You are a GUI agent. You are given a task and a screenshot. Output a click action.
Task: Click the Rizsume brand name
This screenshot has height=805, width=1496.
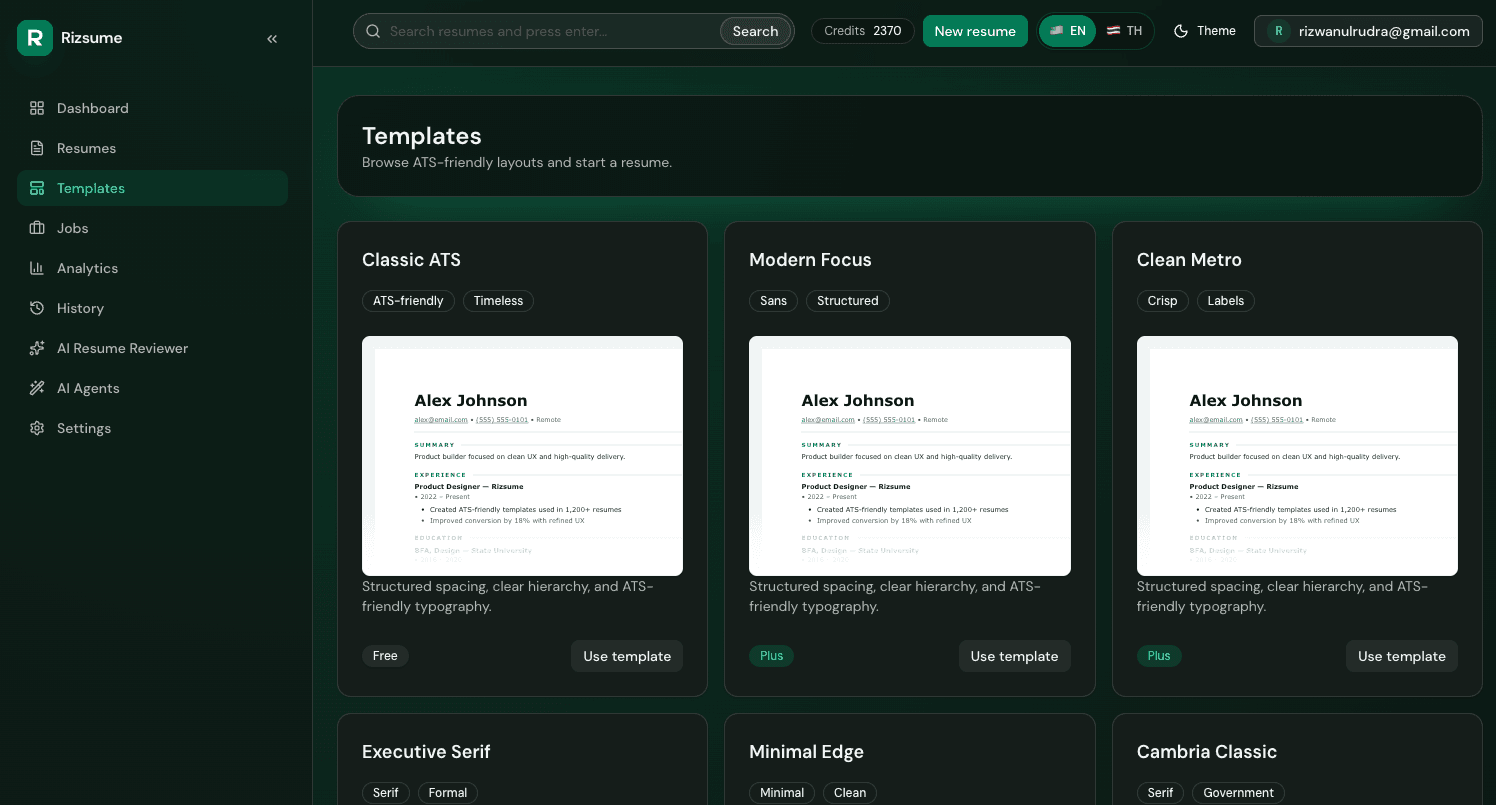click(91, 38)
